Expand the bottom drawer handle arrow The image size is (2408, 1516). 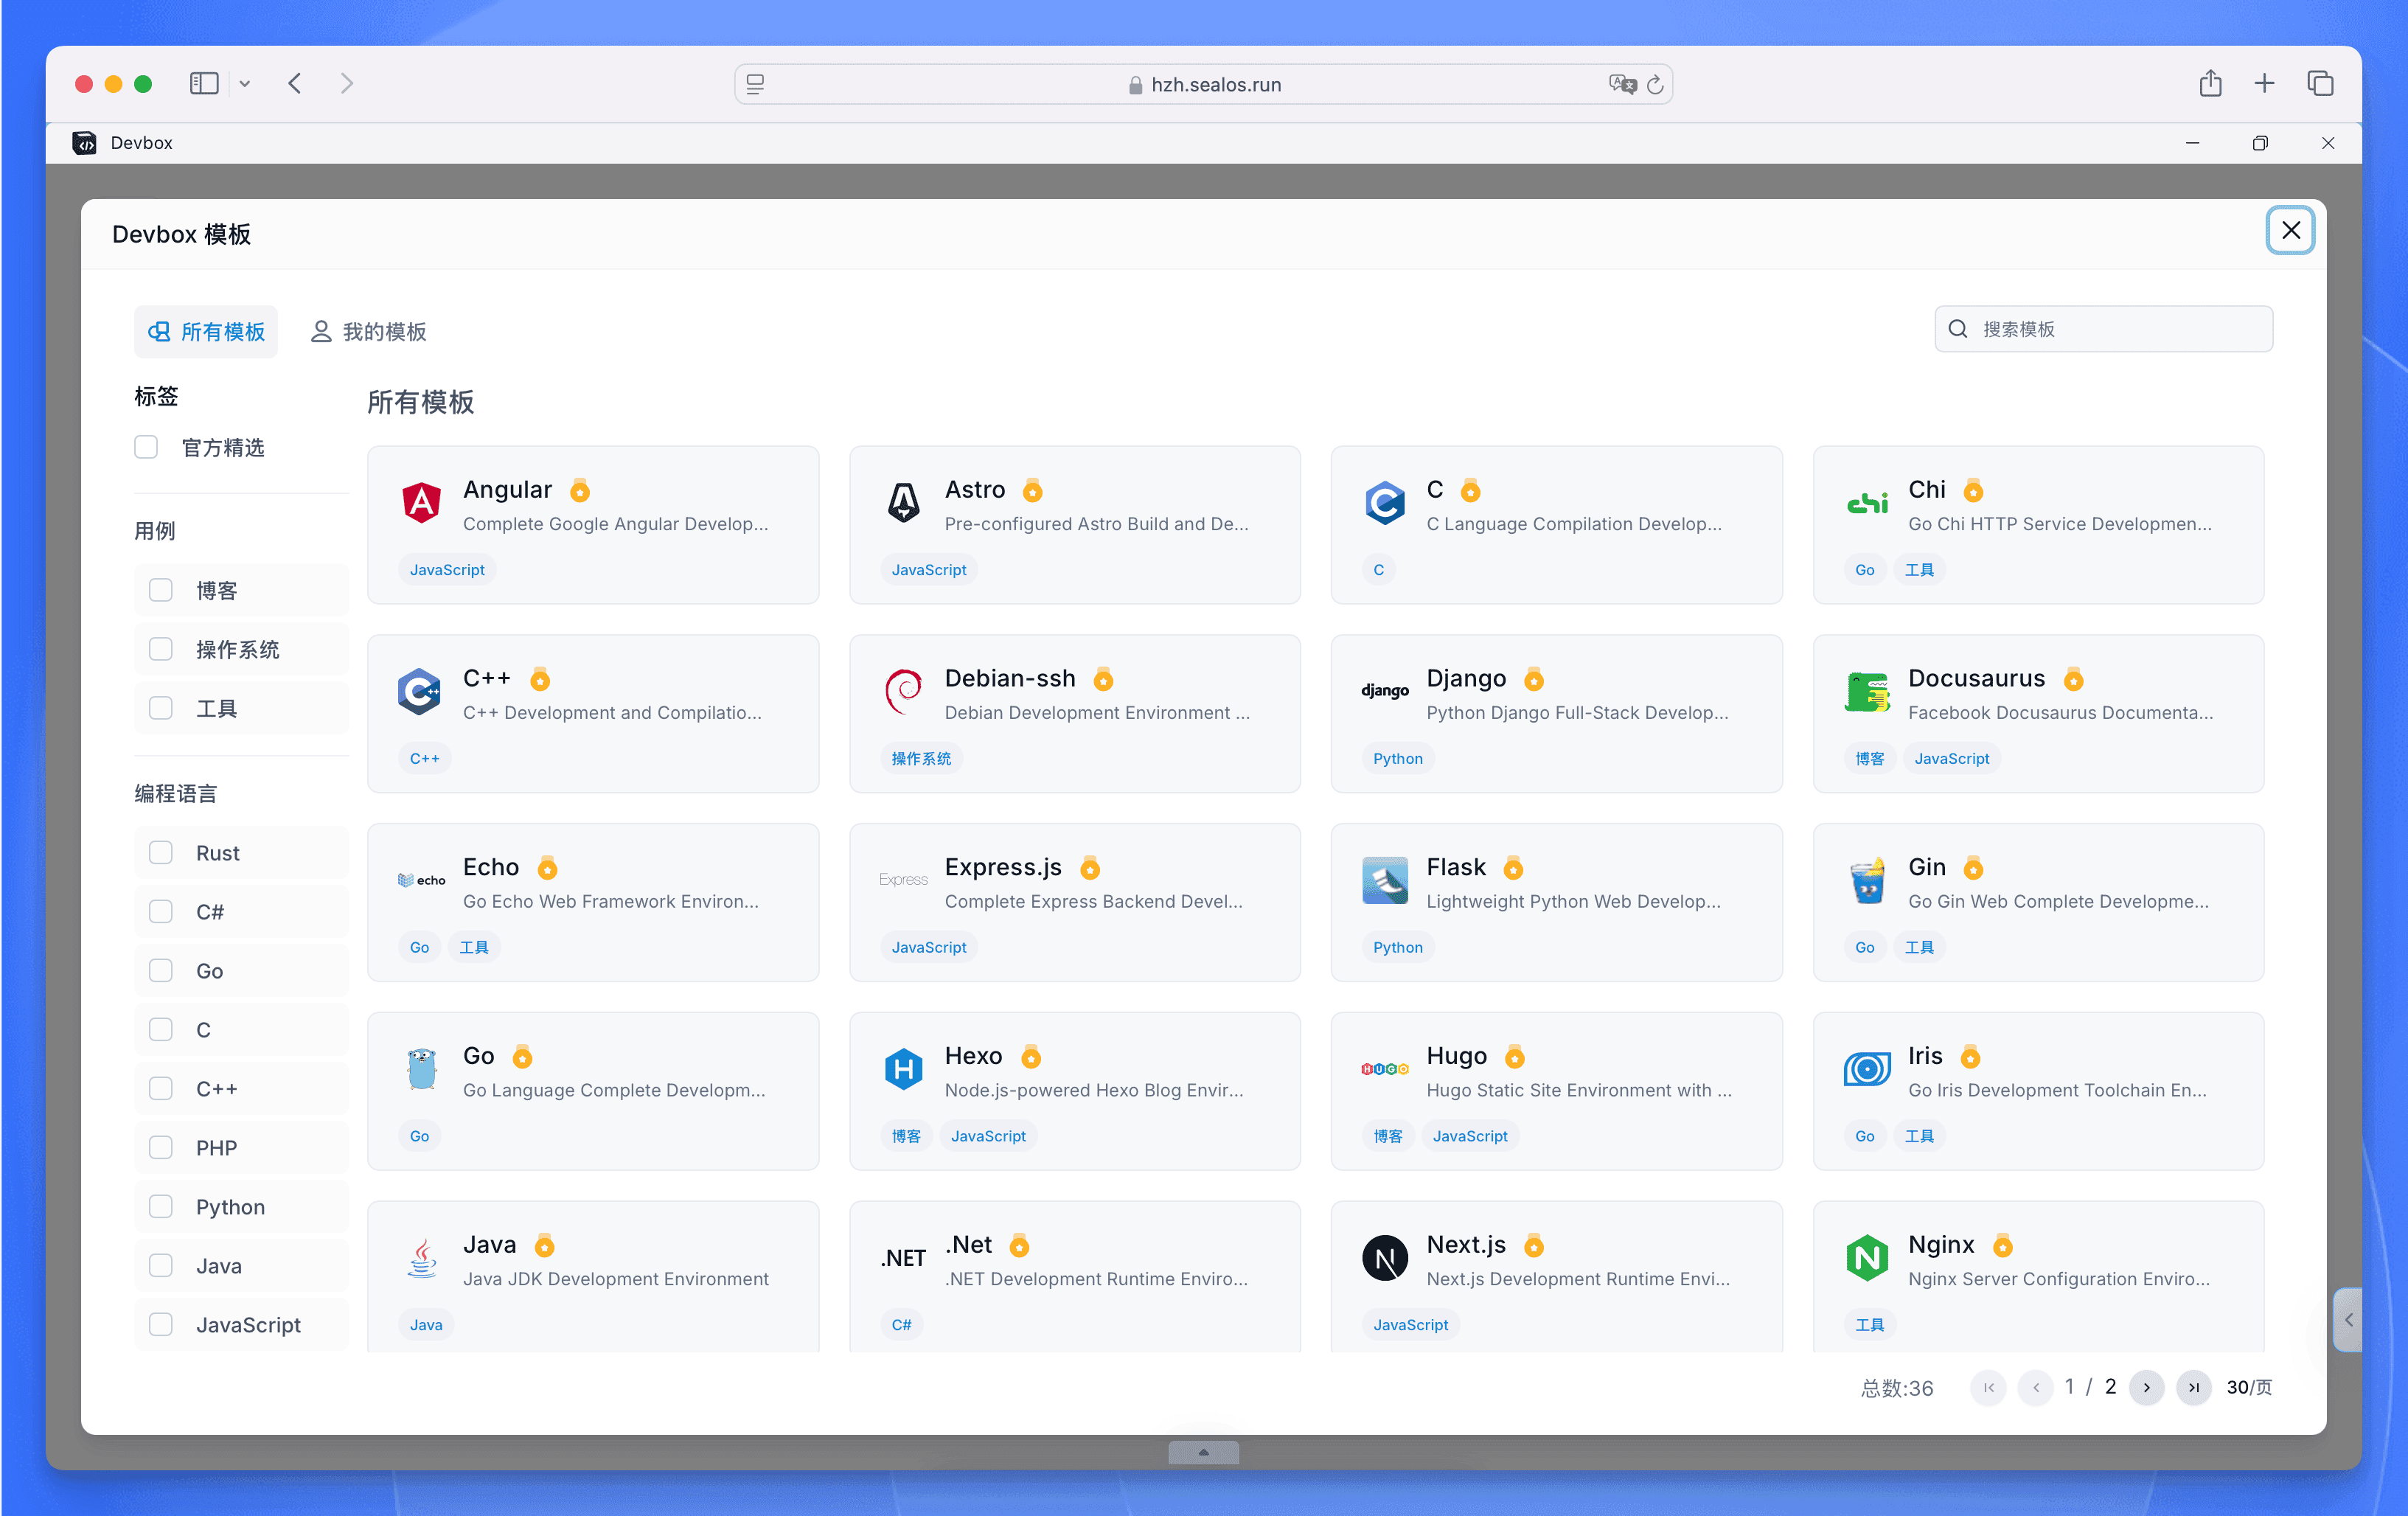pos(1204,1452)
